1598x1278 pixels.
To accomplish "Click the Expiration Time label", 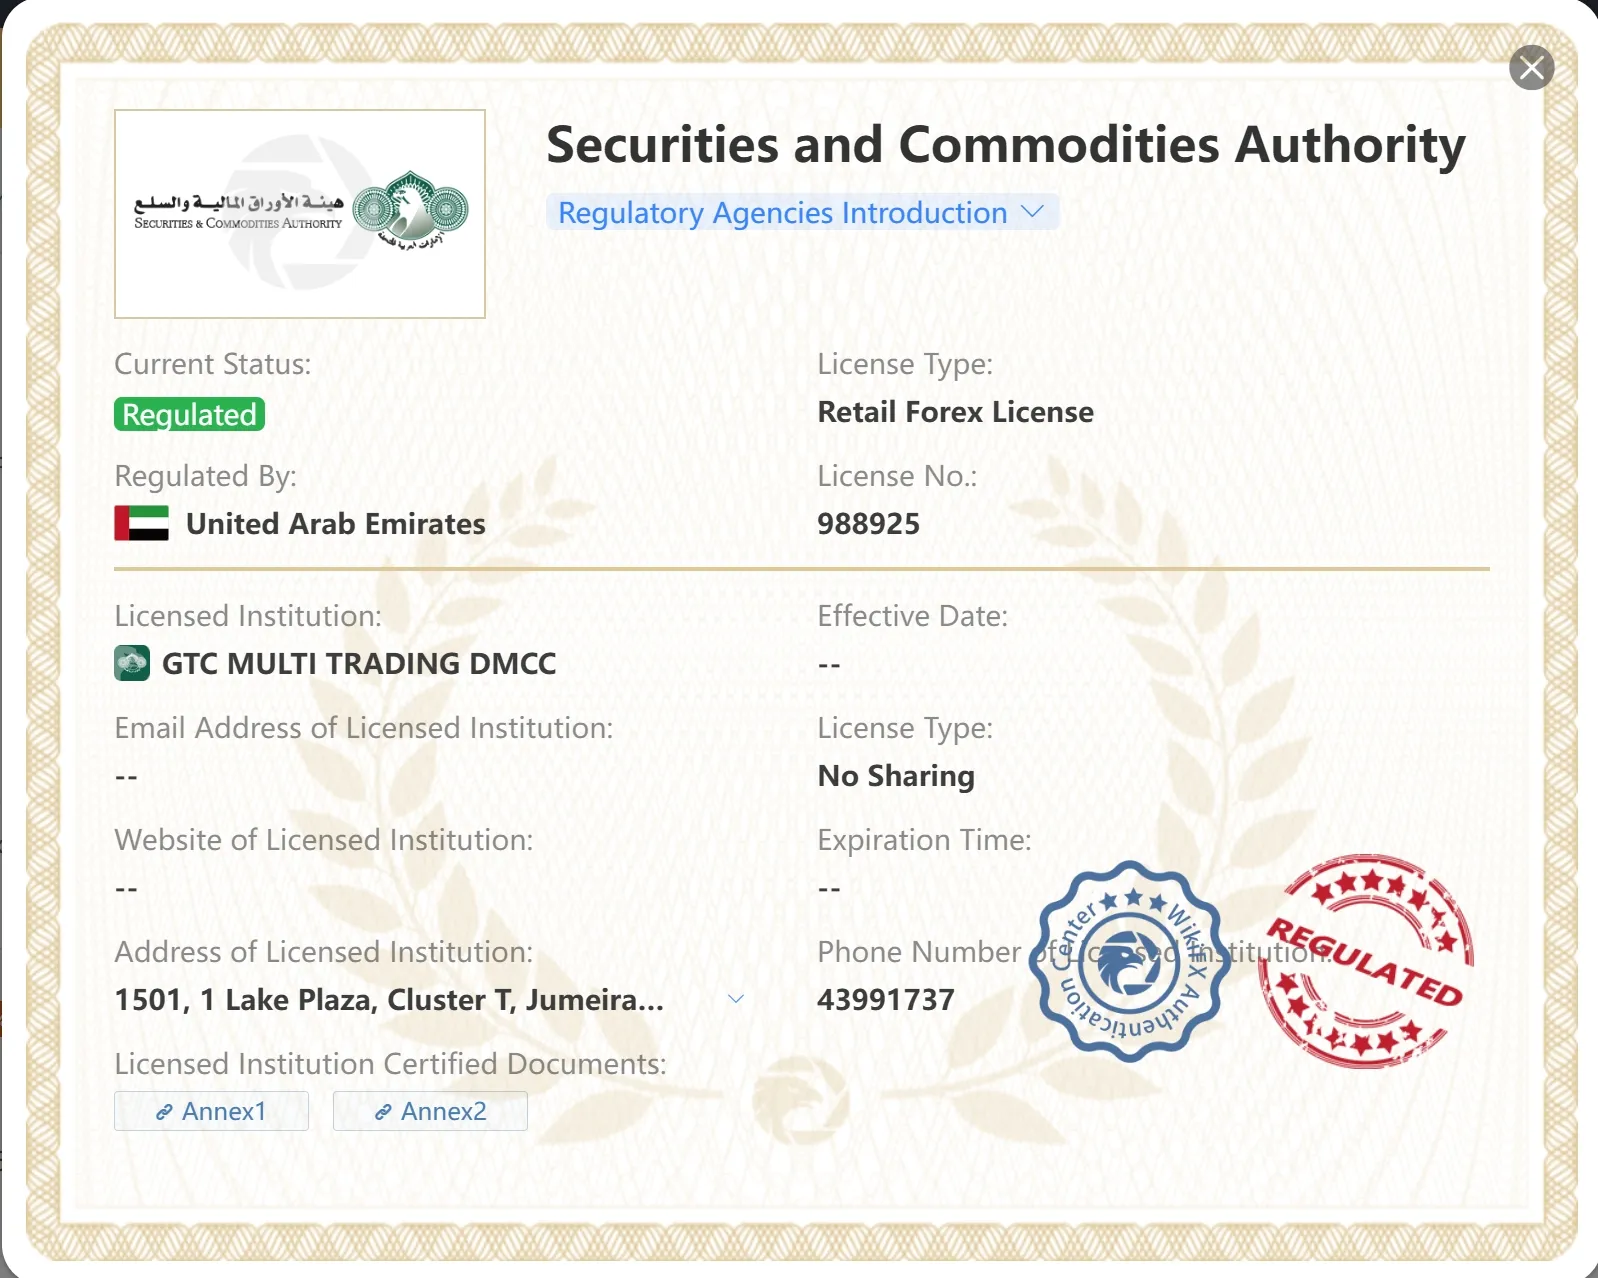I will [x=925, y=840].
